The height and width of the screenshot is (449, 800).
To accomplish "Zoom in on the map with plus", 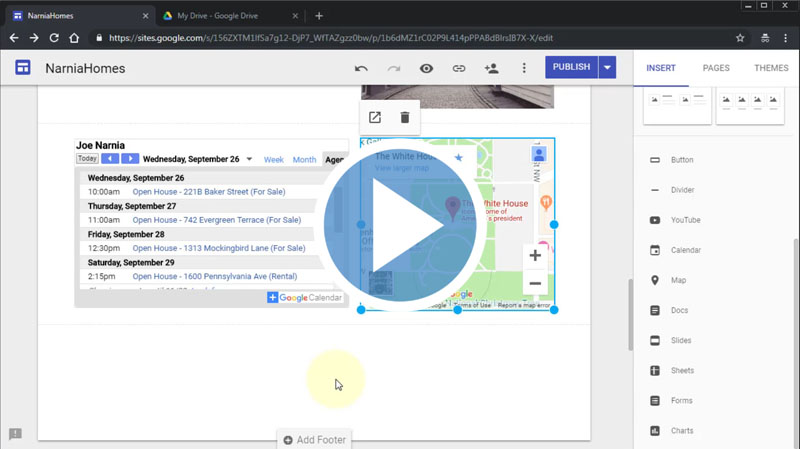I will [535, 255].
